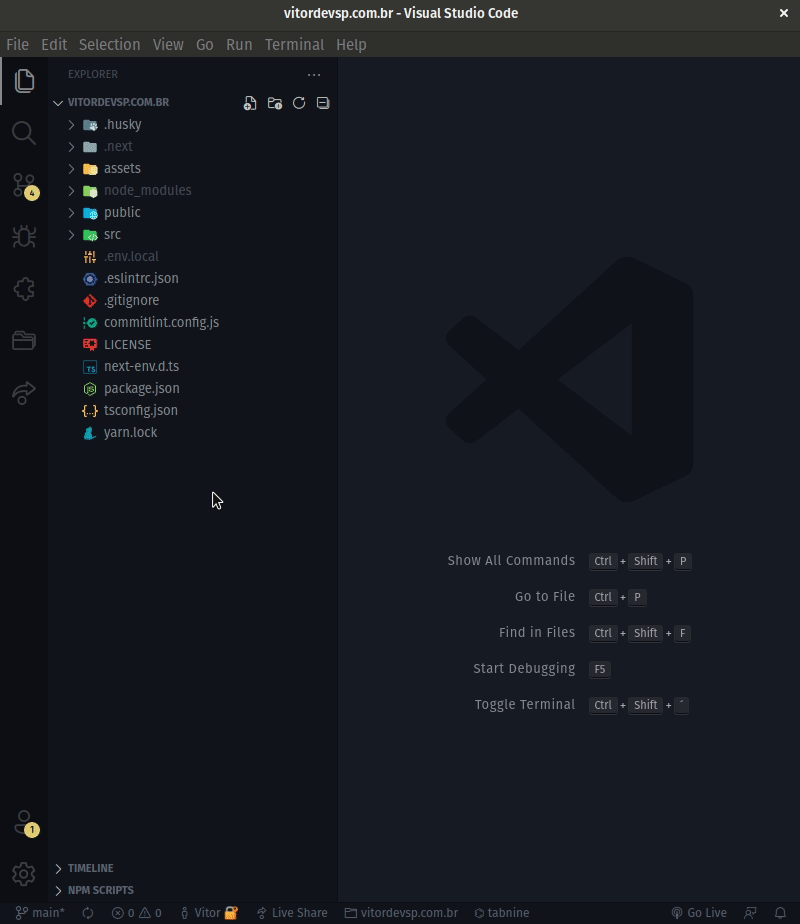
Task: Refresh the Explorer file tree
Action: click(299, 103)
